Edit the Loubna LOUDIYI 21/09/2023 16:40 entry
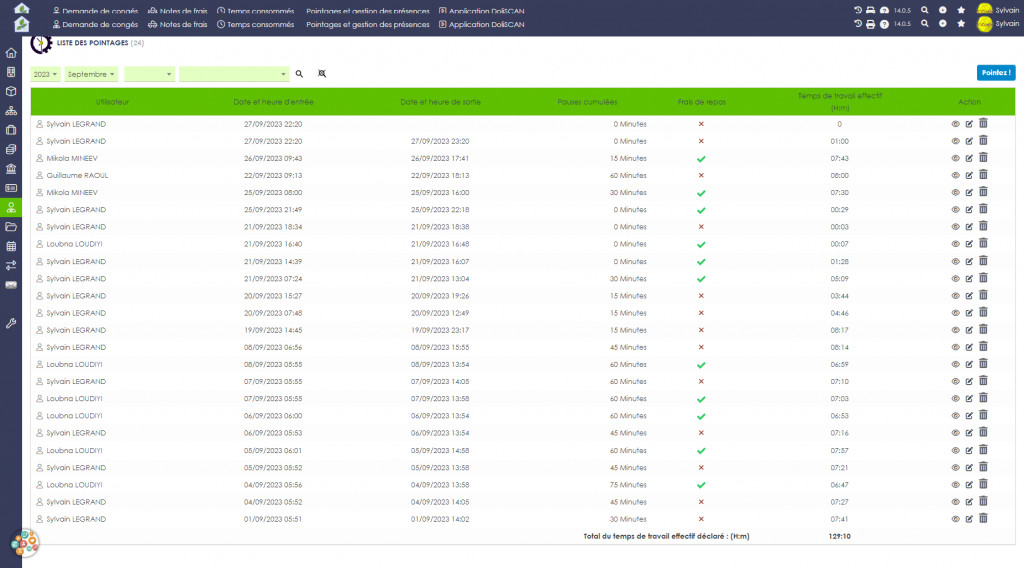The height and width of the screenshot is (568, 1024). pyautogui.click(x=969, y=244)
